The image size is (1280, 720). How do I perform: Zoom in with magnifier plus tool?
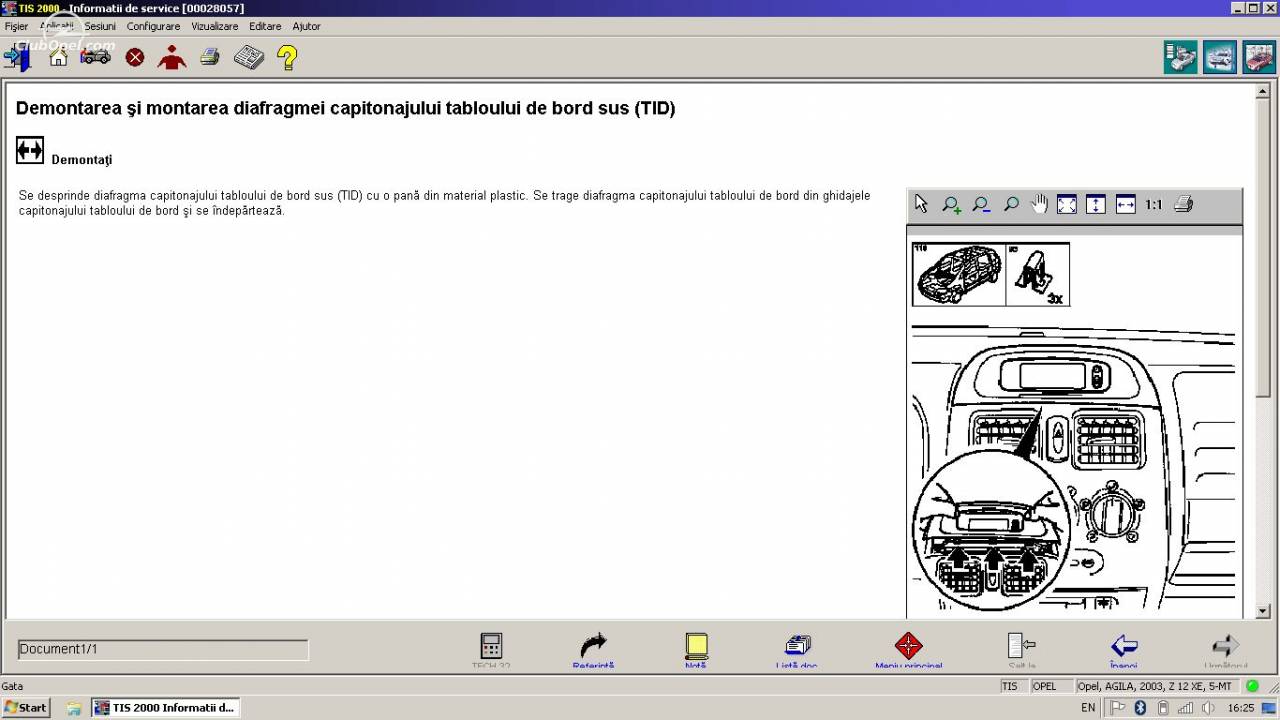(951, 205)
